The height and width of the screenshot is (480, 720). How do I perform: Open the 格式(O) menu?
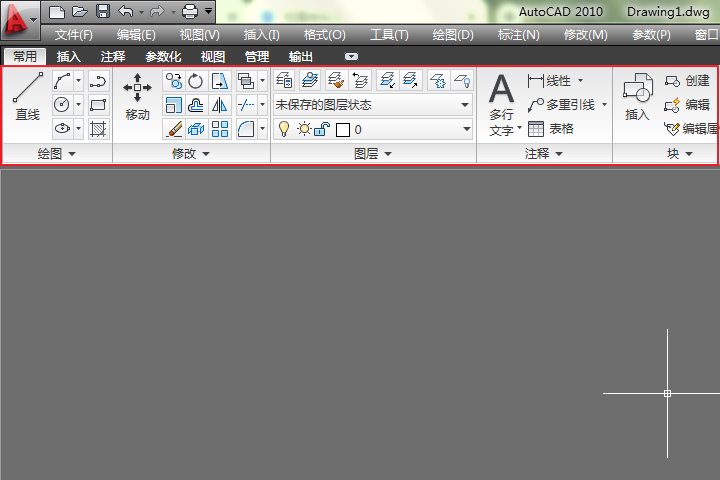pos(325,35)
